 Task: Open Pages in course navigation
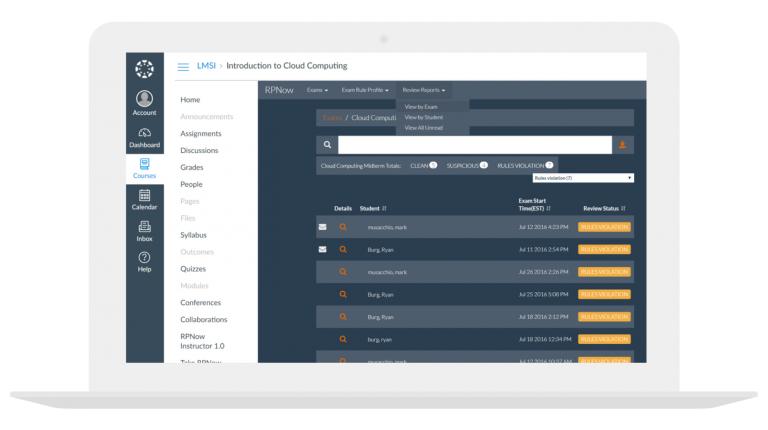190,201
